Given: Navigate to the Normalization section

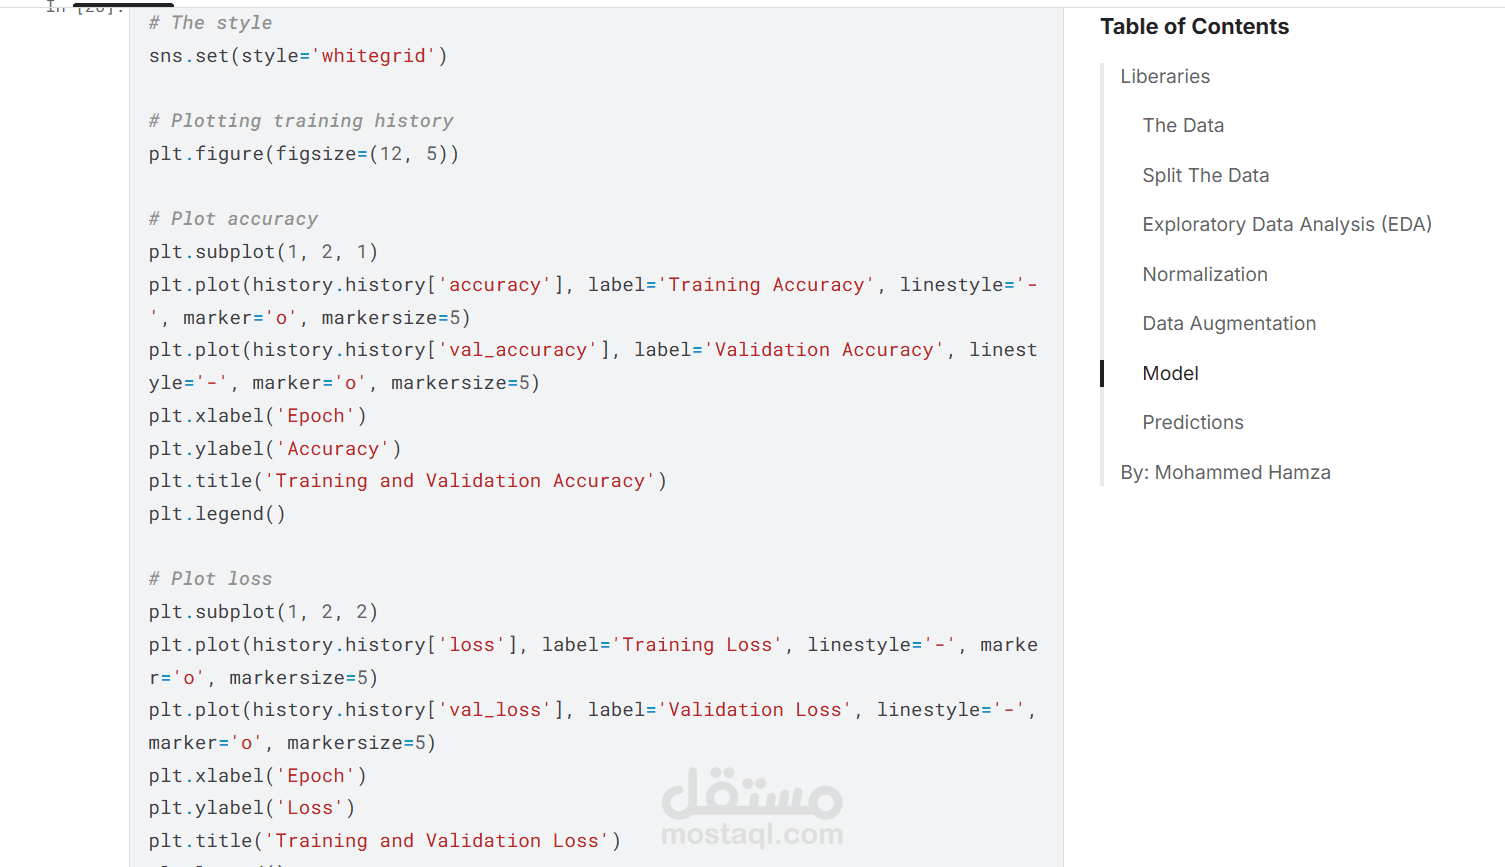Looking at the screenshot, I should pos(1204,275).
